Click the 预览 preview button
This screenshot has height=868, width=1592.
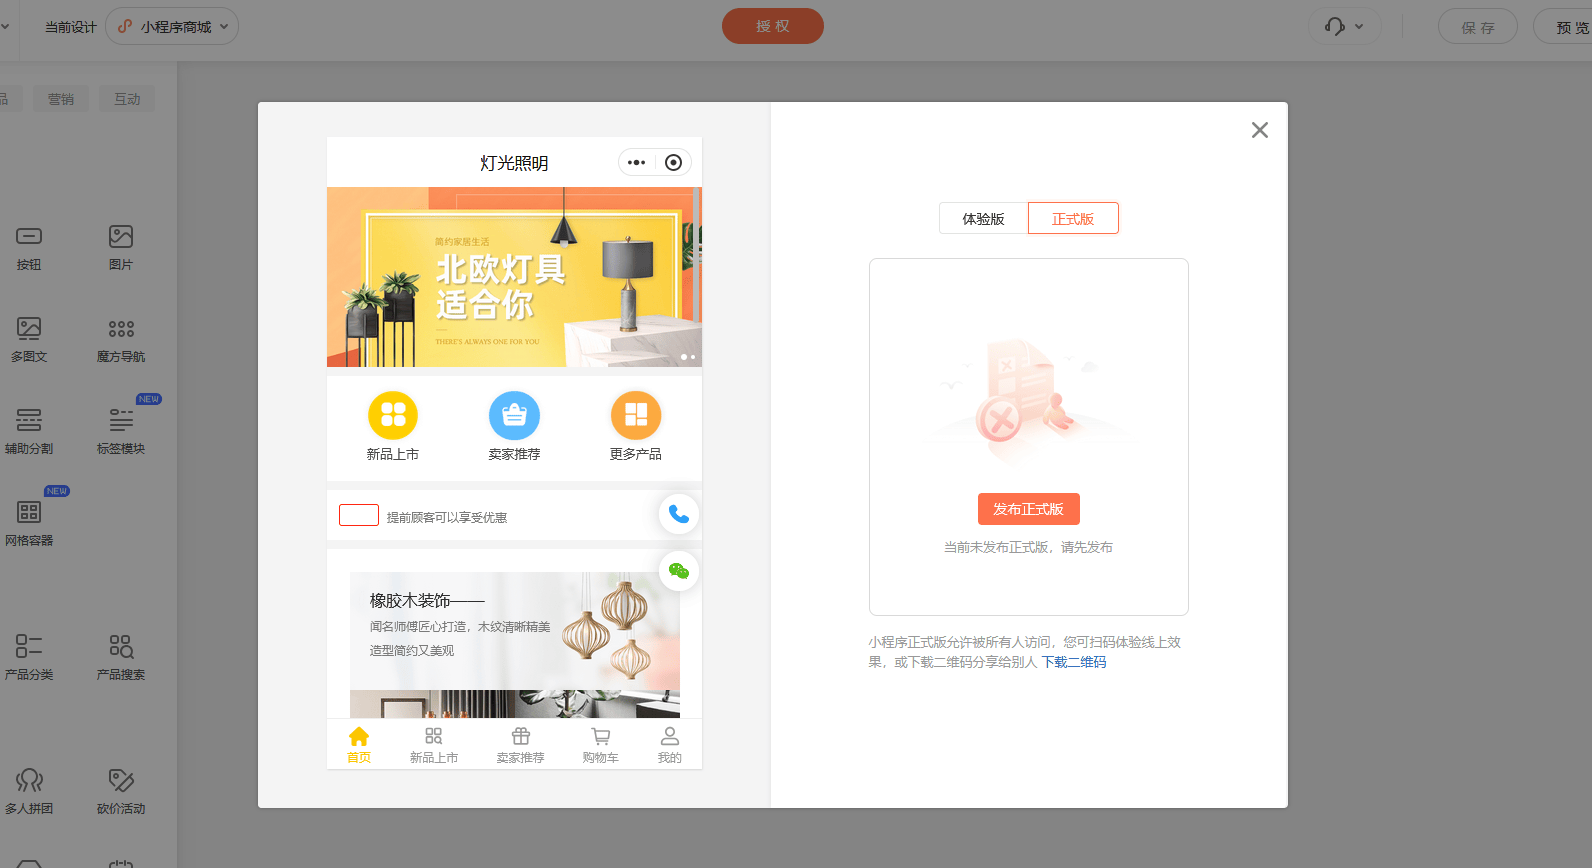[1564, 27]
